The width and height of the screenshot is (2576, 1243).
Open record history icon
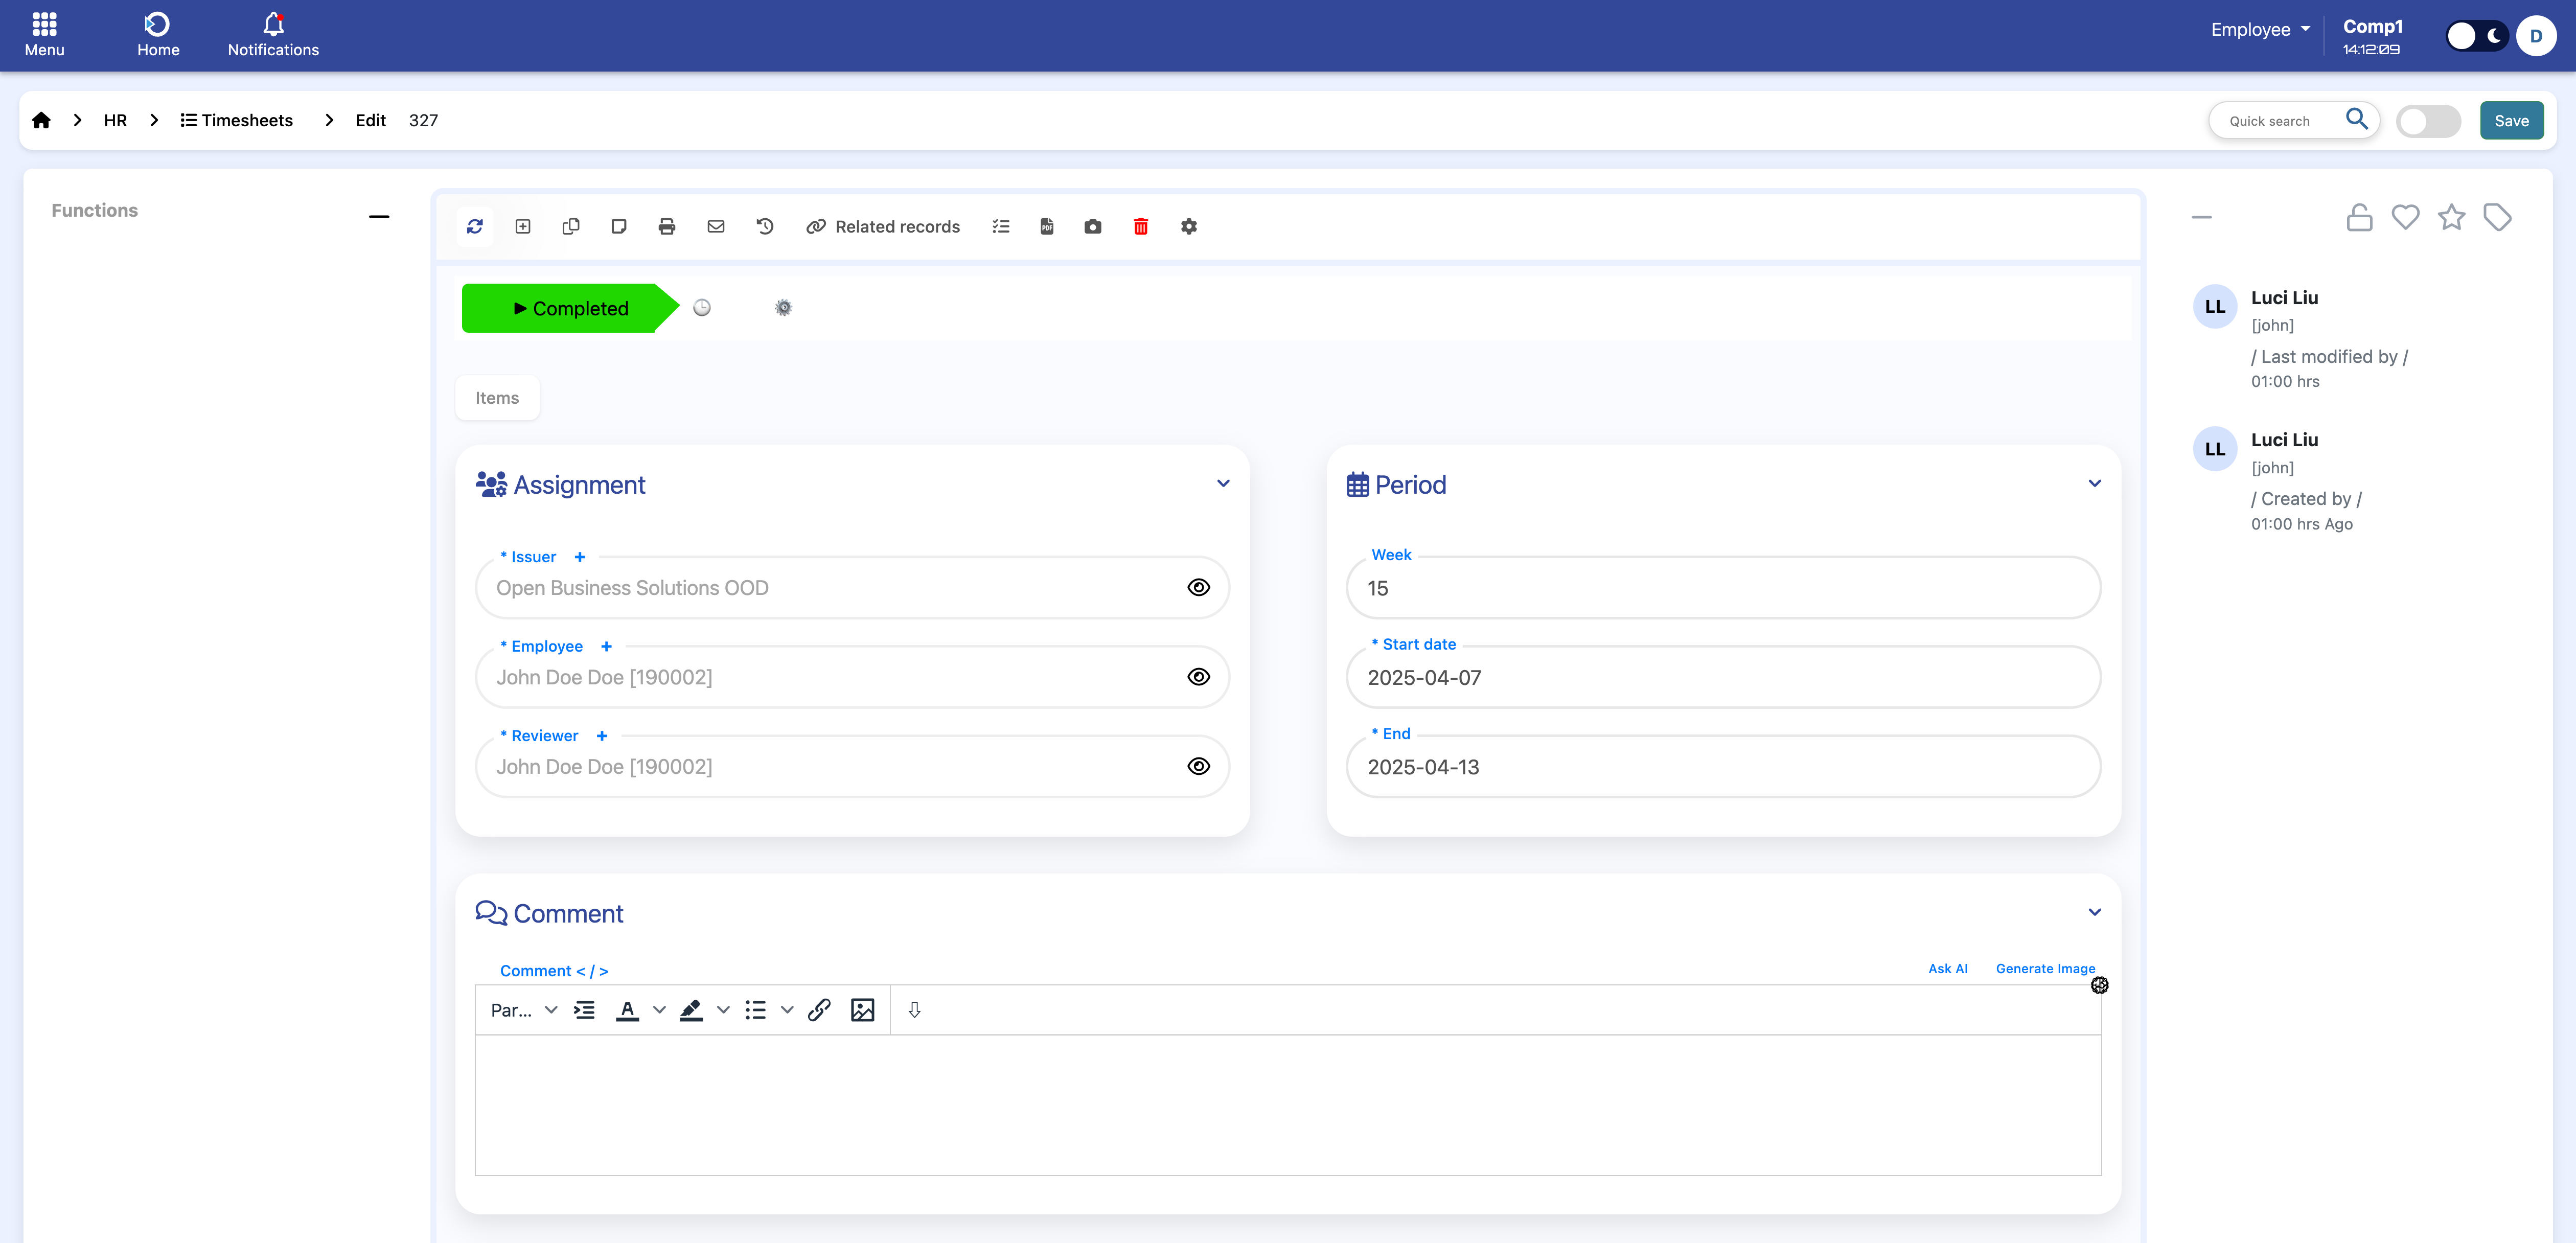tap(765, 227)
